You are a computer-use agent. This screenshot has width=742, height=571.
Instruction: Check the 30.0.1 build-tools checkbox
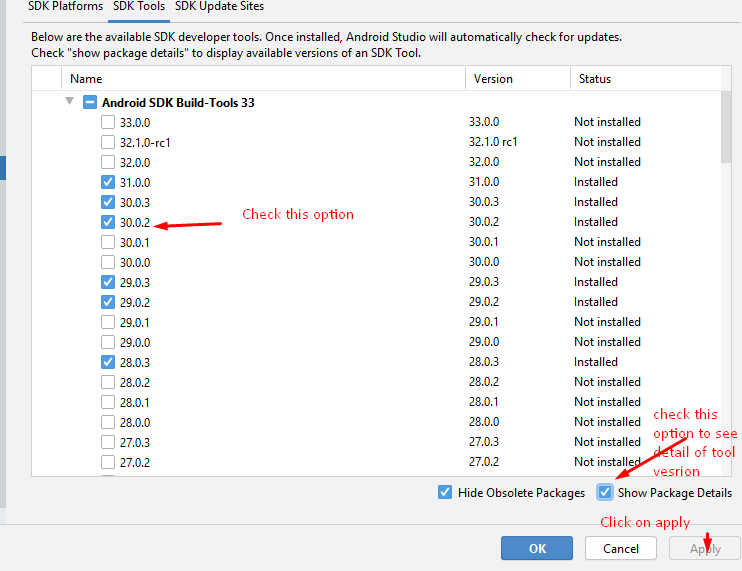click(x=108, y=242)
